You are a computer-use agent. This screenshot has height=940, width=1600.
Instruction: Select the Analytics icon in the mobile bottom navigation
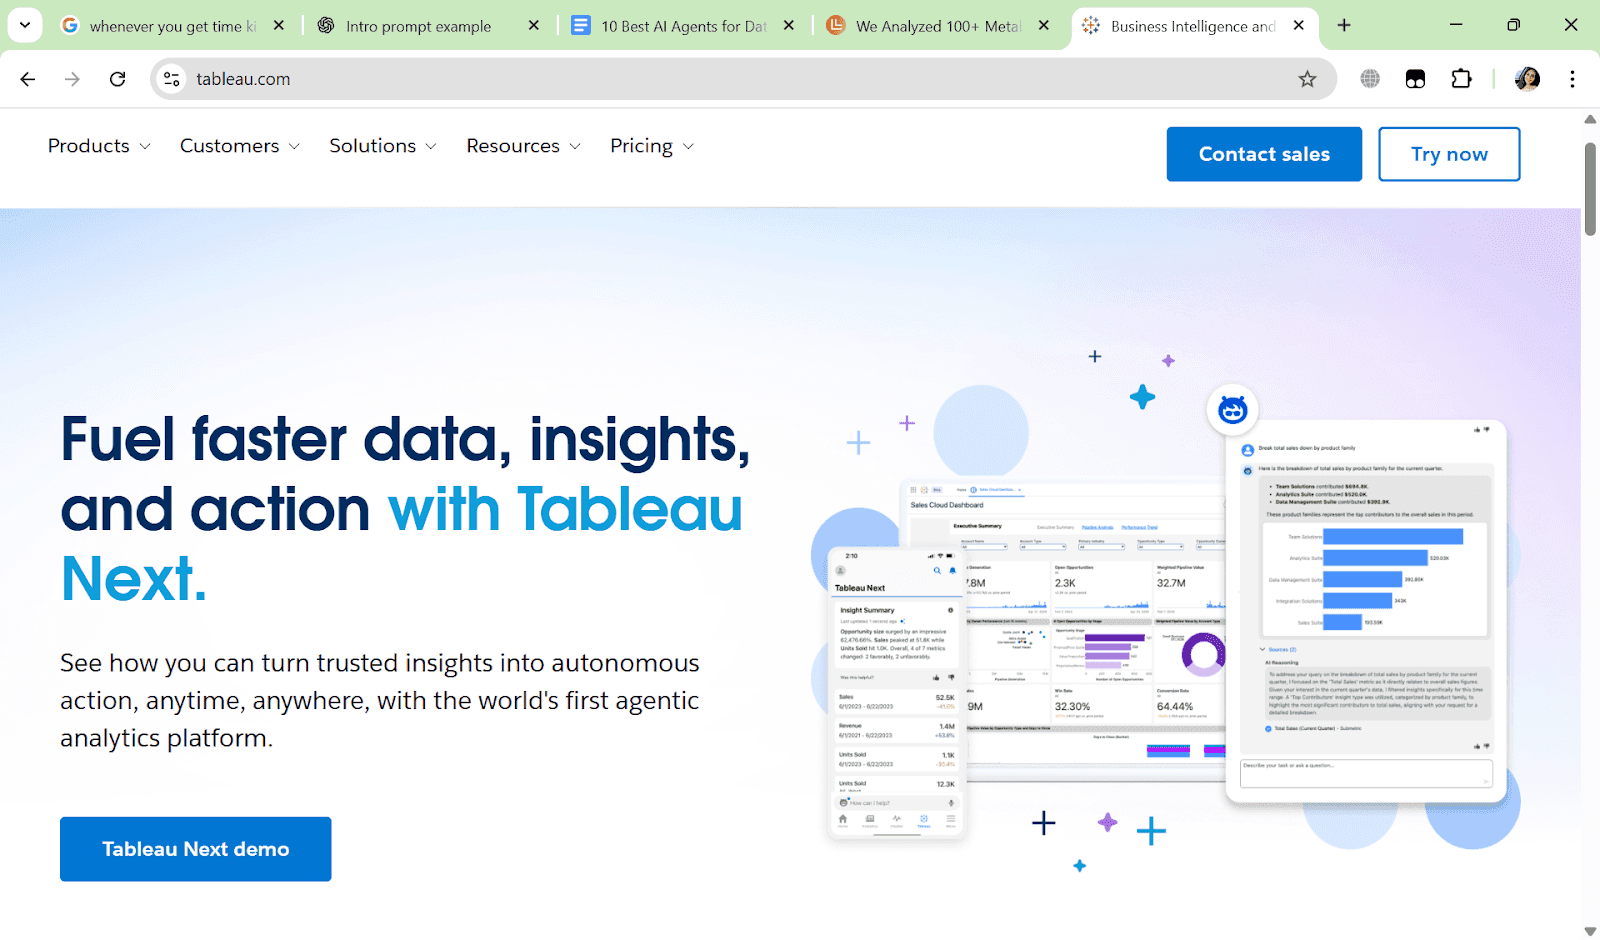tap(869, 819)
